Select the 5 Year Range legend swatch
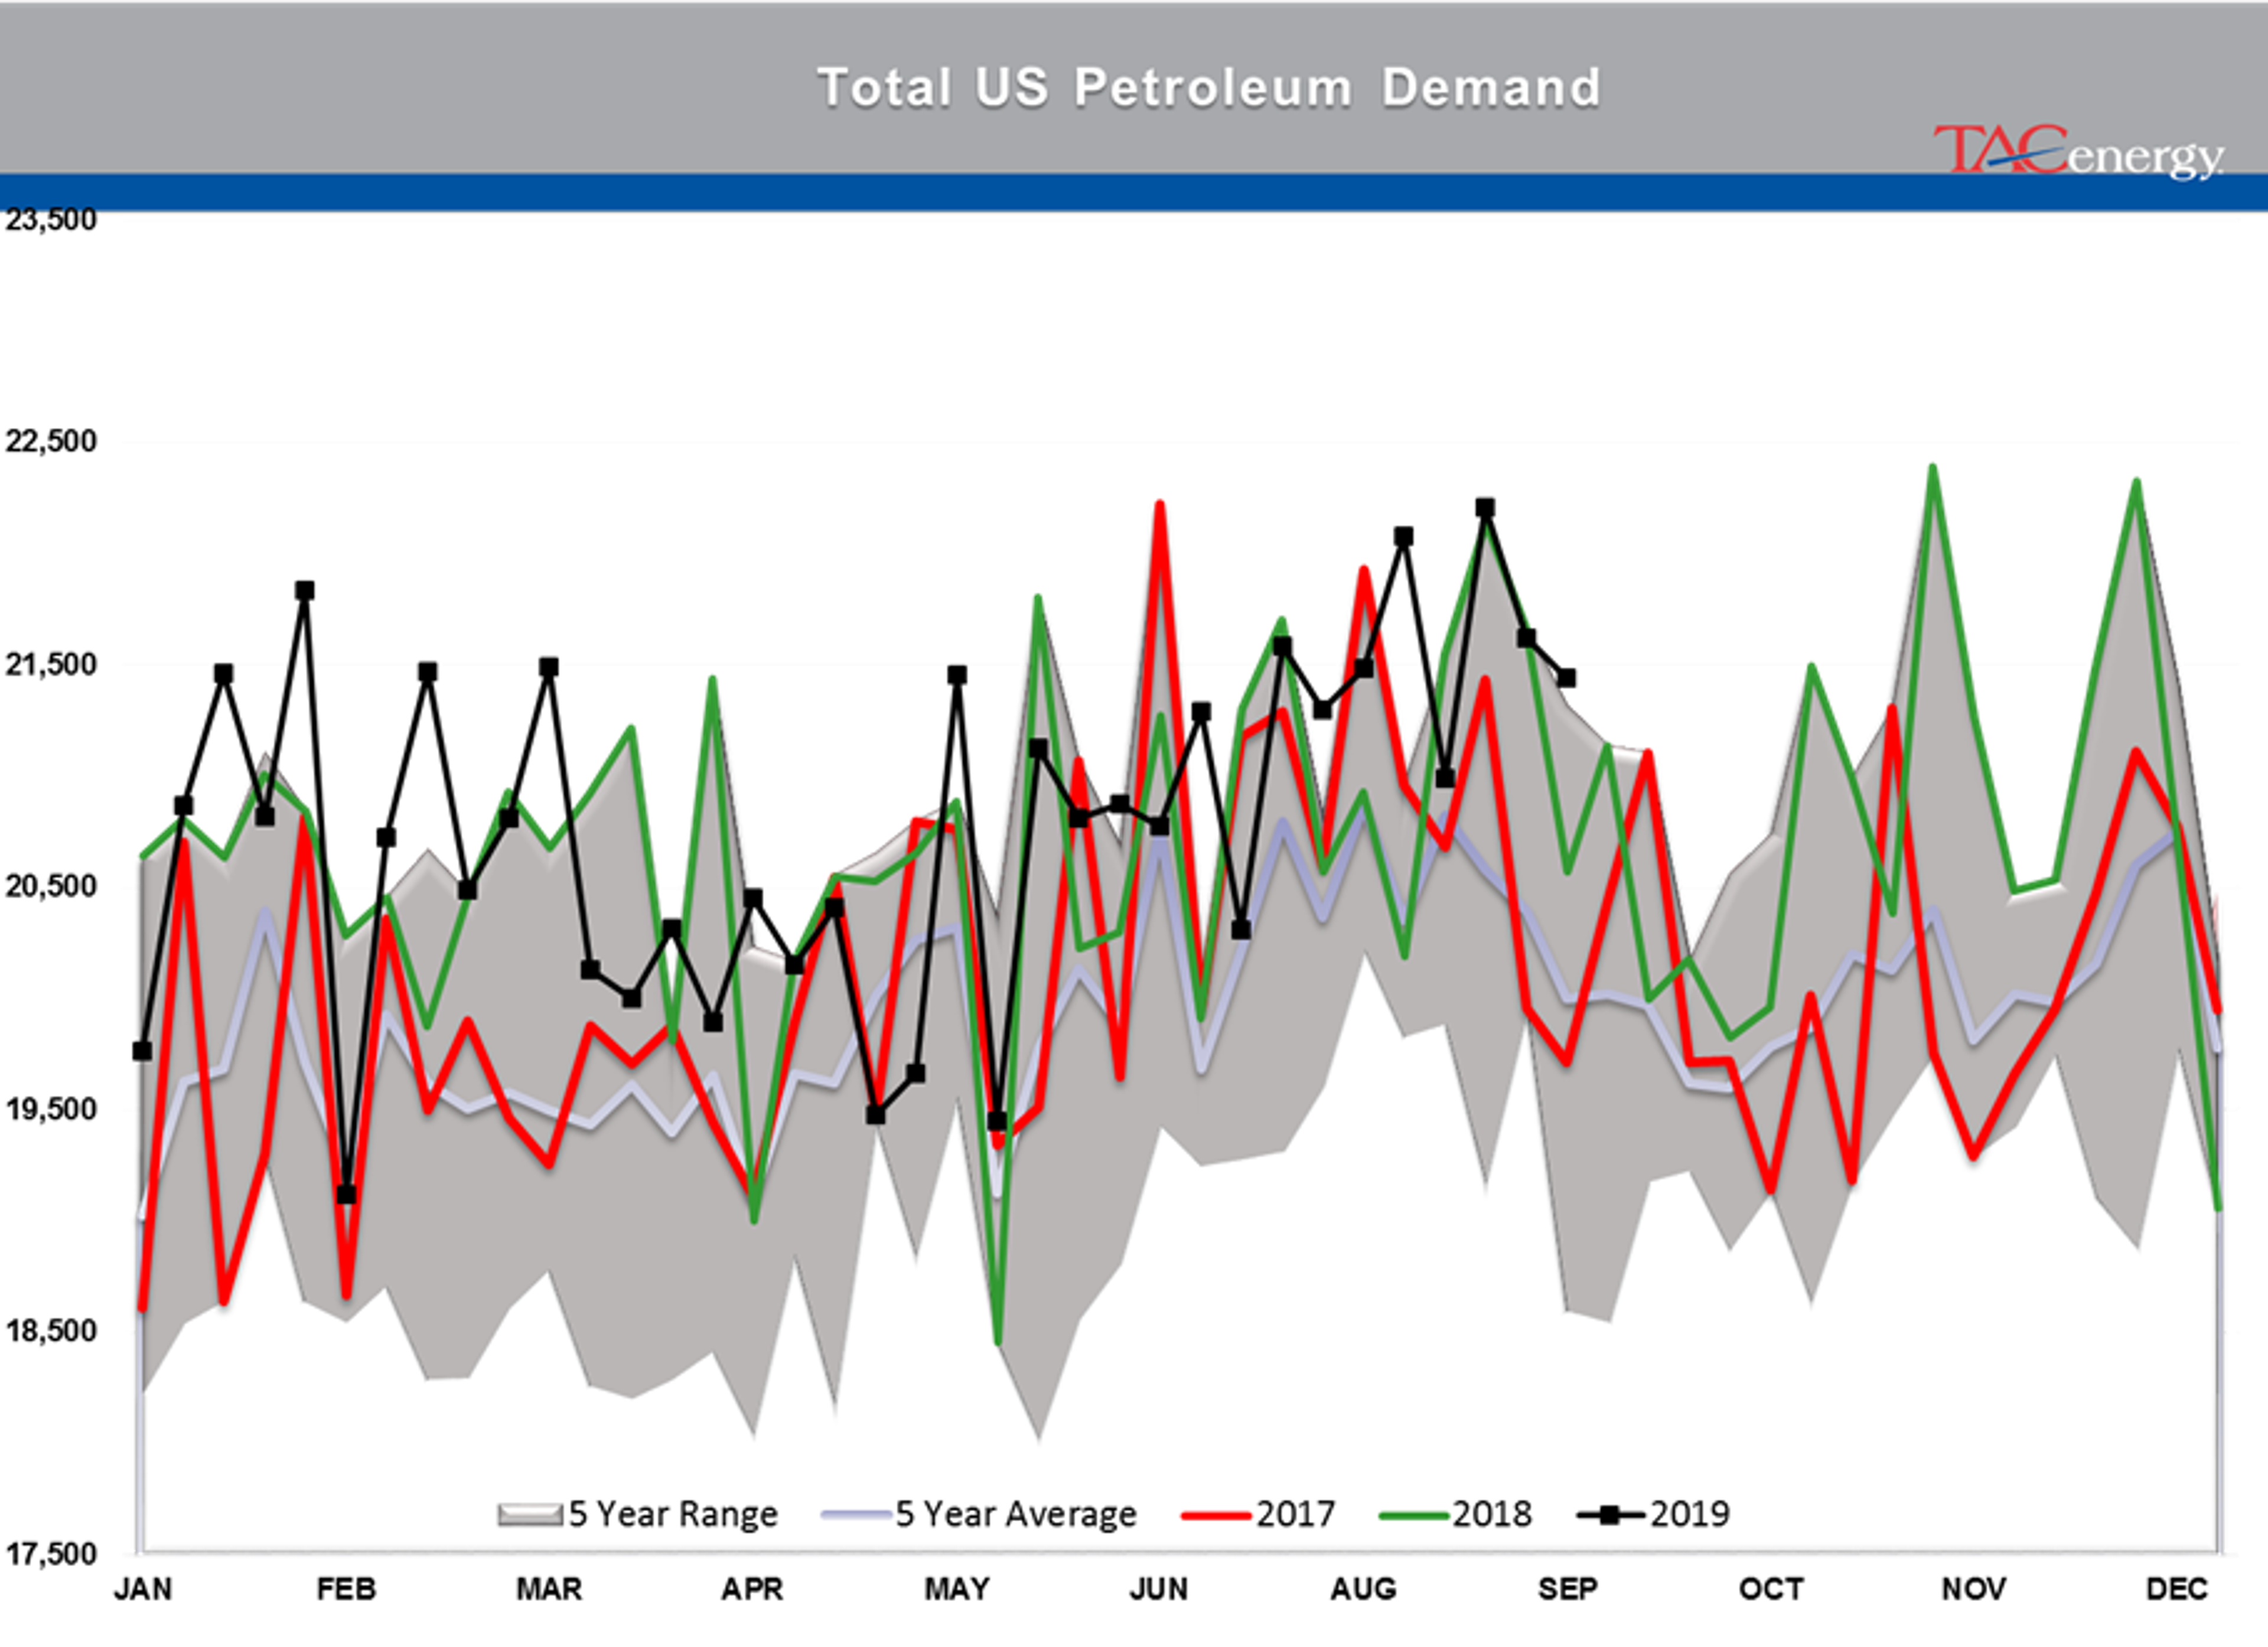The image size is (2268, 1647). coord(529,1514)
